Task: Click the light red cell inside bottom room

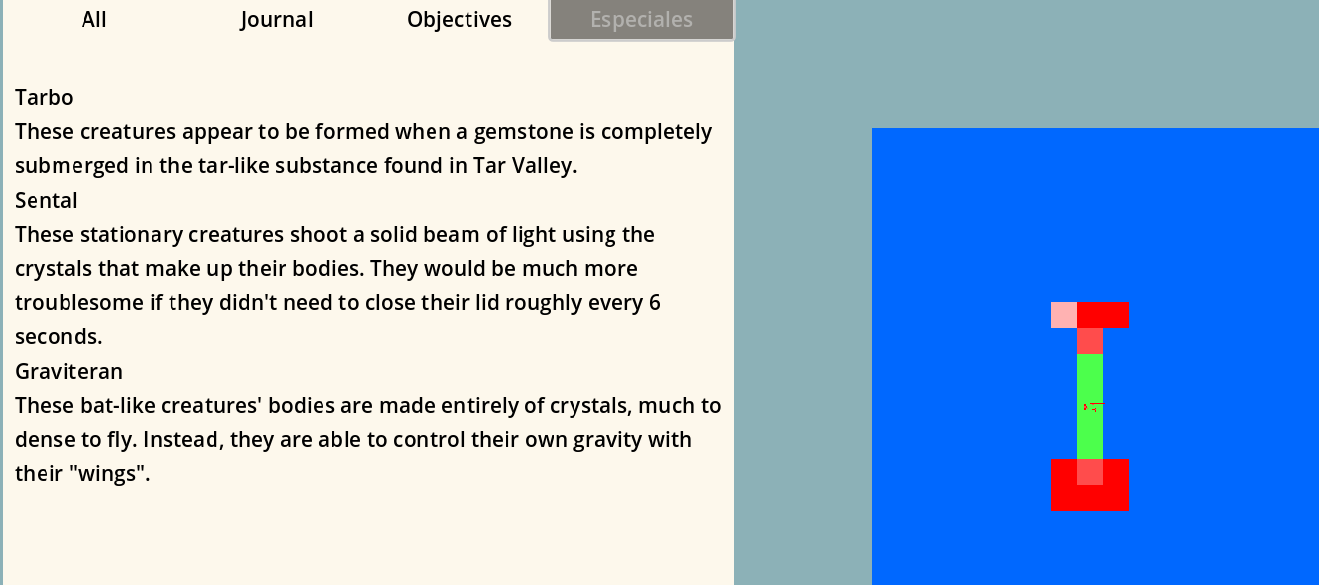Action: tap(1090, 472)
